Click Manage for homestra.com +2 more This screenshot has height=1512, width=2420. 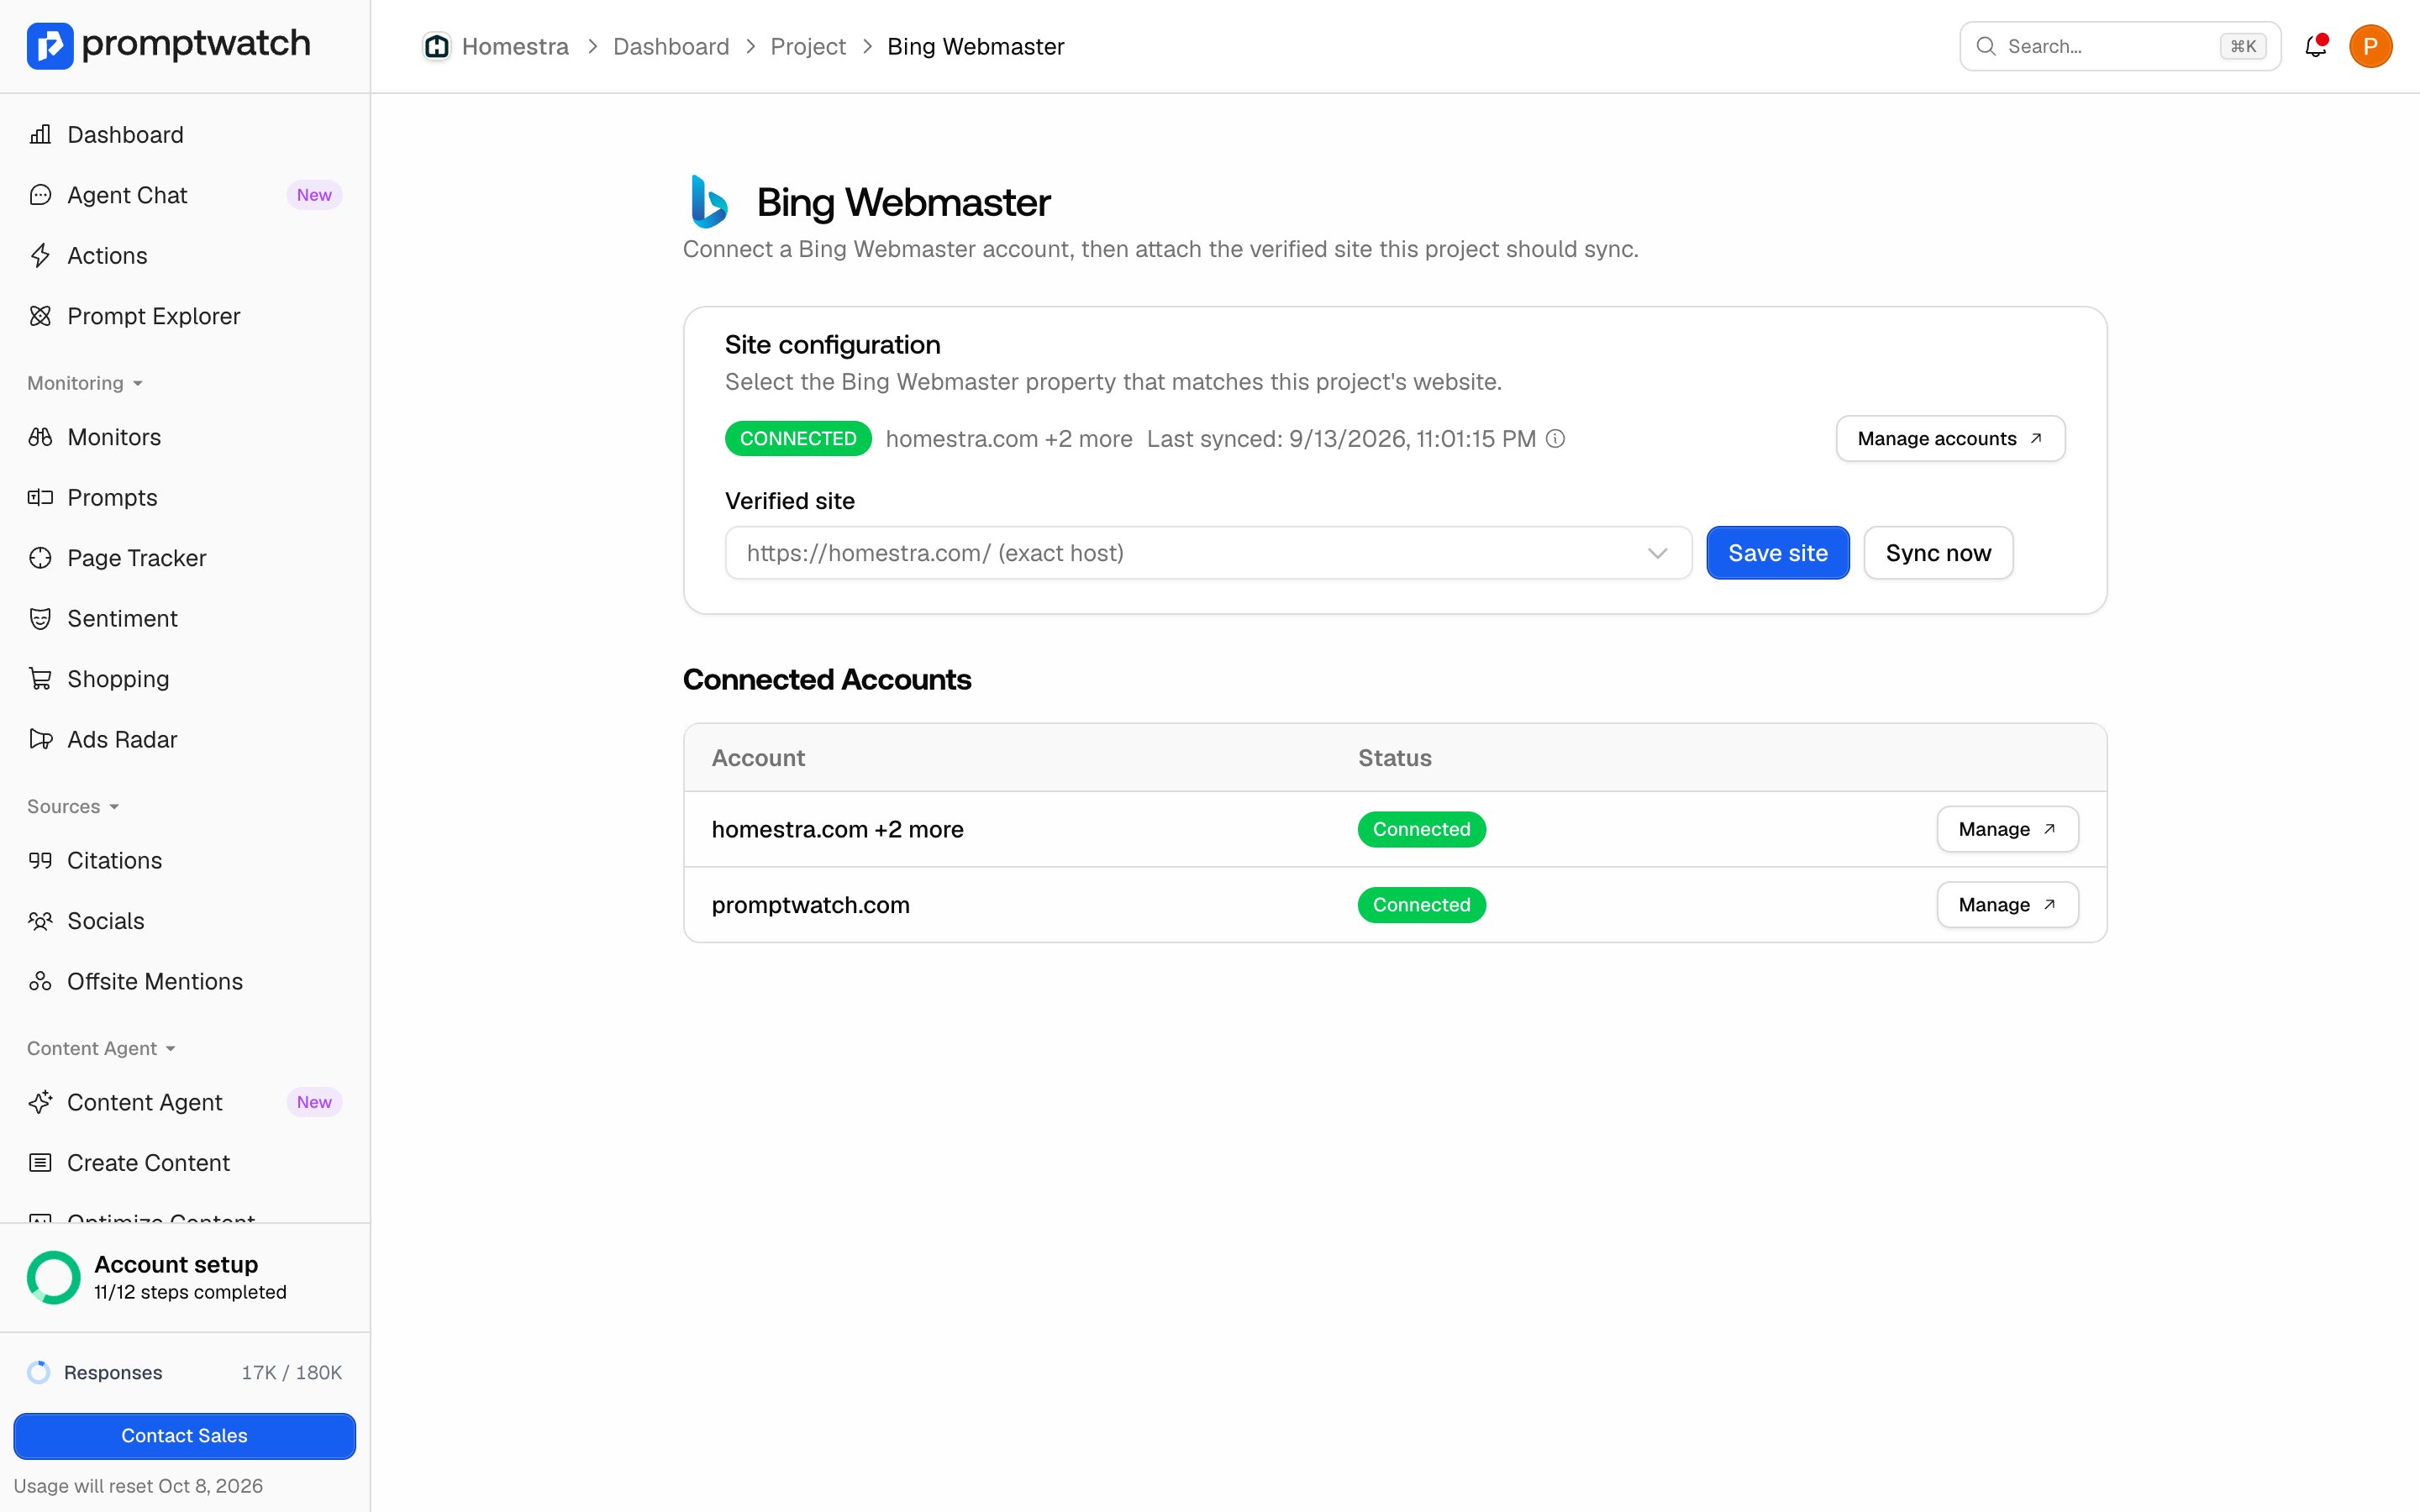tap(2007, 829)
